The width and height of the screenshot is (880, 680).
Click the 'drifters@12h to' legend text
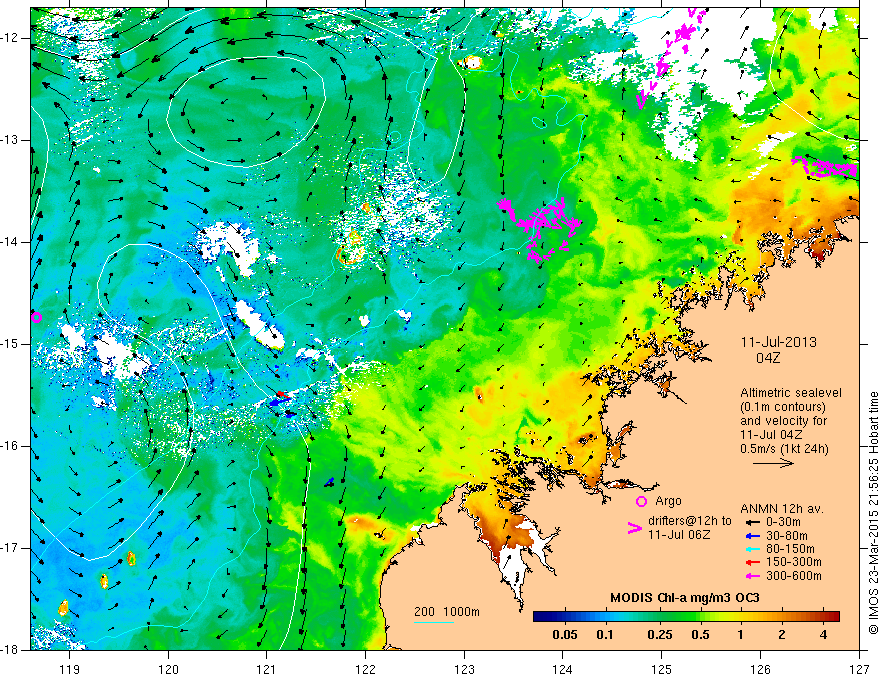point(690,521)
